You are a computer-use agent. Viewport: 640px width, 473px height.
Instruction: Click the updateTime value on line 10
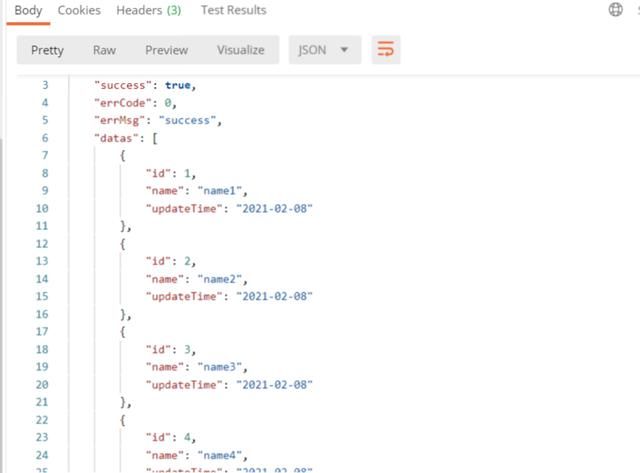275,208
